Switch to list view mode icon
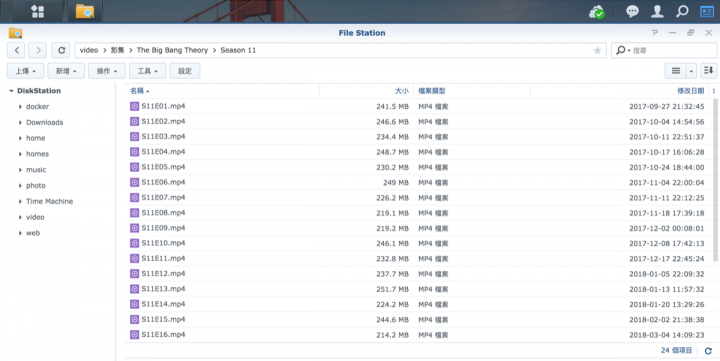 click(676, 71)
